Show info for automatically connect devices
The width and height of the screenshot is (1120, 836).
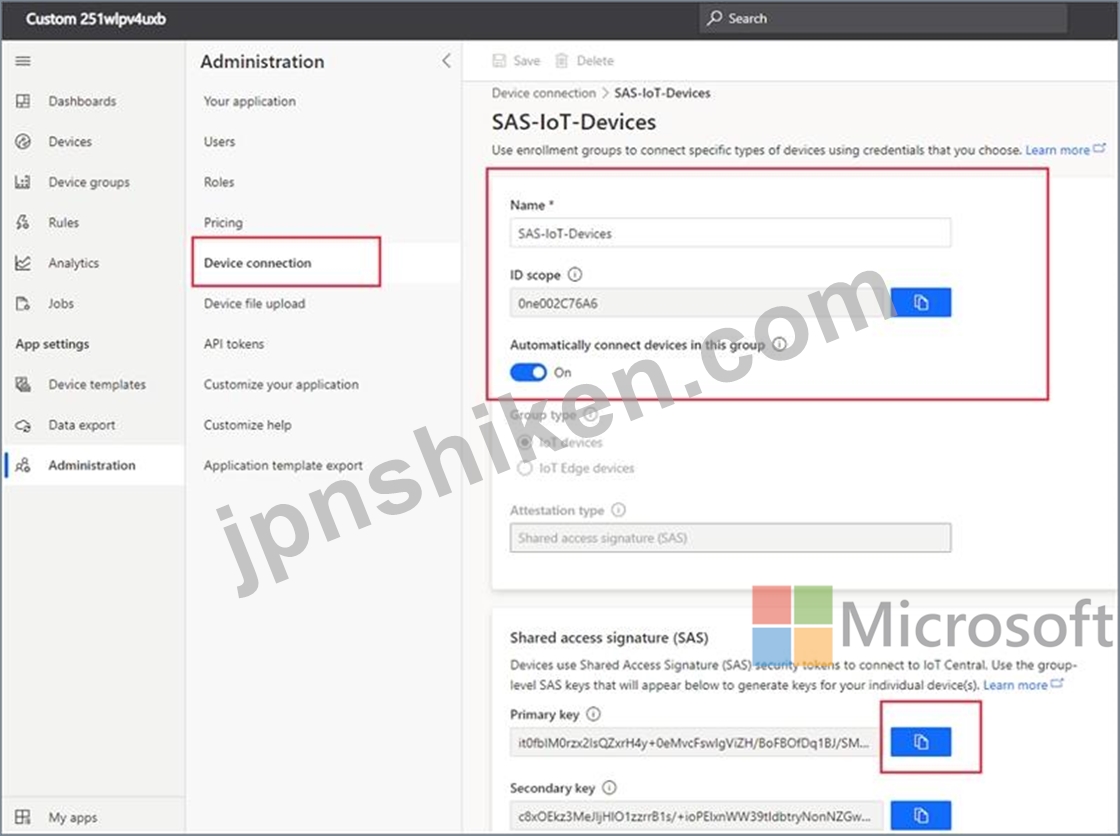click(x=779, y=344)
